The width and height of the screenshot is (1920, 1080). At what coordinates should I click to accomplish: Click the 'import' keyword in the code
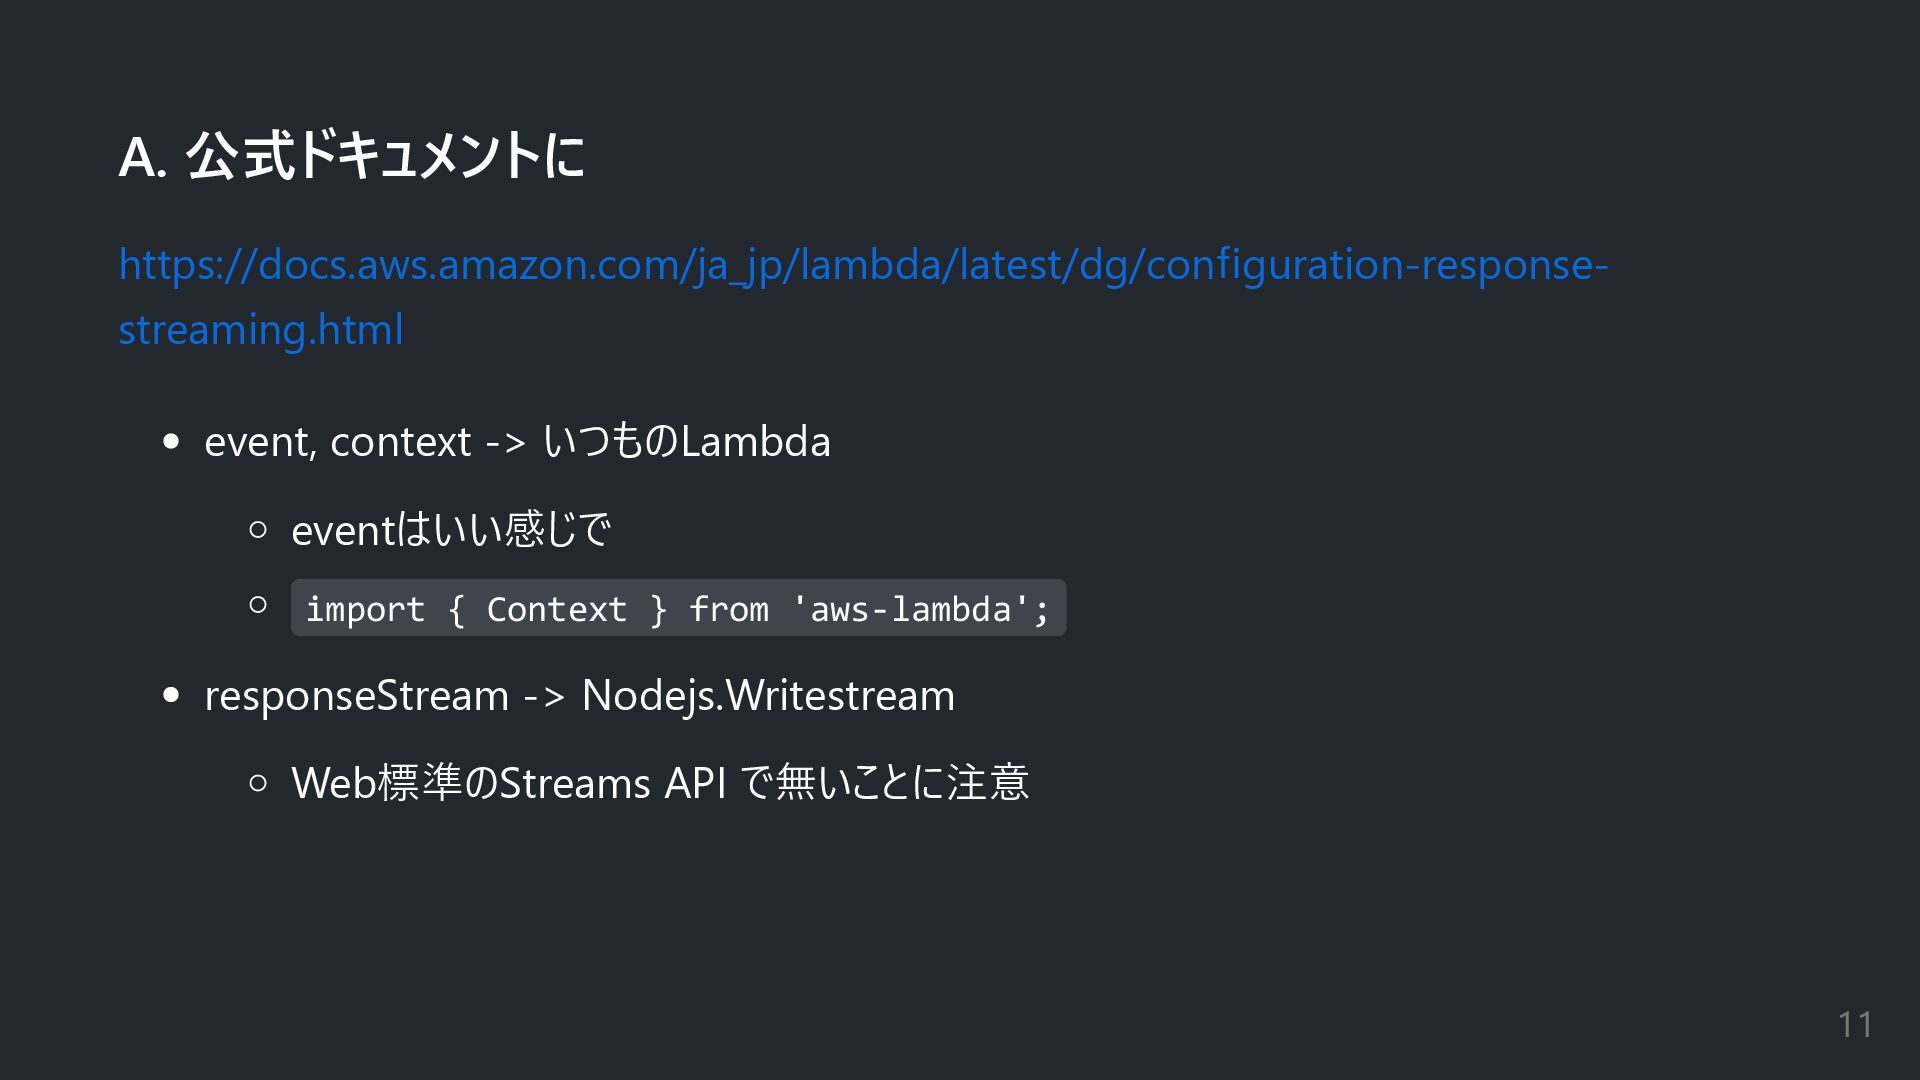point(365,609)
